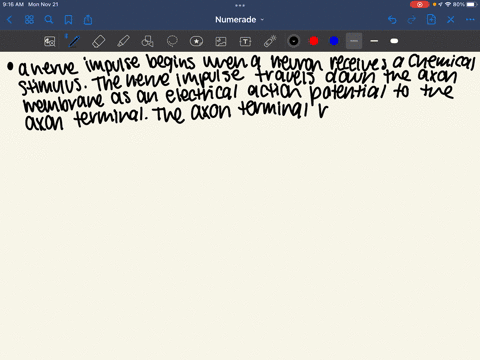The height and width of the screenshot is (360, 480).
Task: Undo the last stroke
Action: [x=392, y=20]
